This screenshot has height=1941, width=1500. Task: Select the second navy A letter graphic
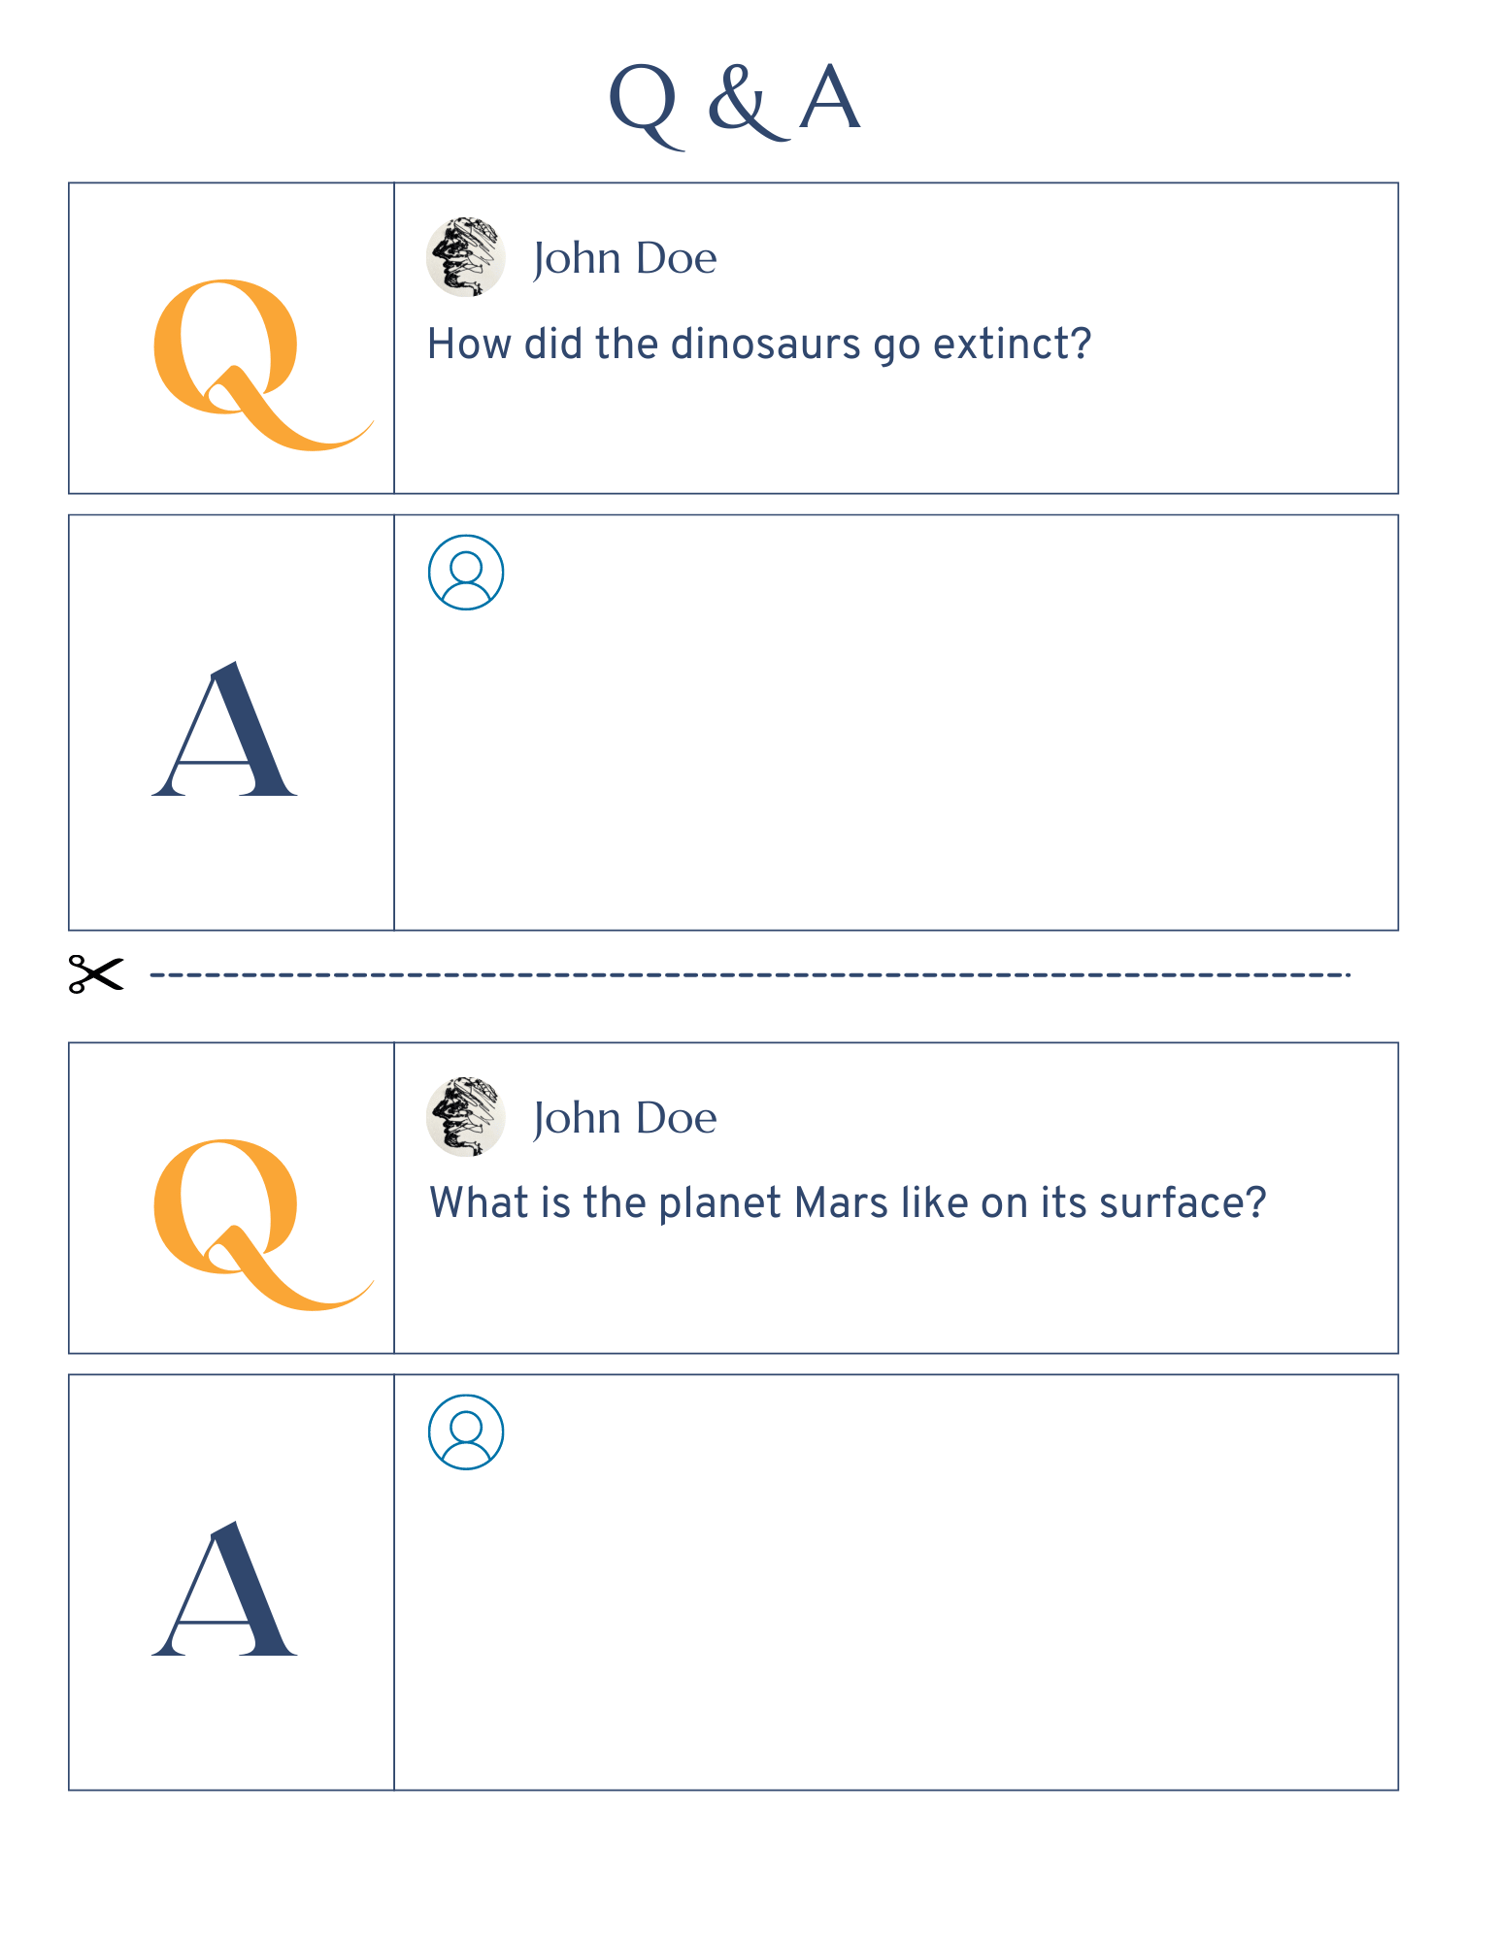pyautogui.click(x=224, y=1589)
